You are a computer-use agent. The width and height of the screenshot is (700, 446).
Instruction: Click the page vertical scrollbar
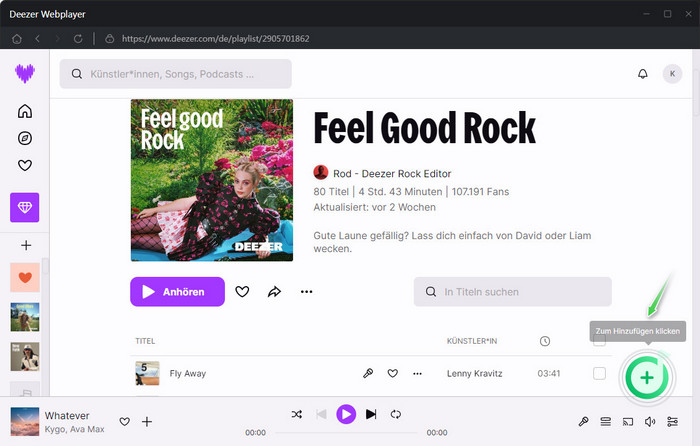[x=696, y=92]
